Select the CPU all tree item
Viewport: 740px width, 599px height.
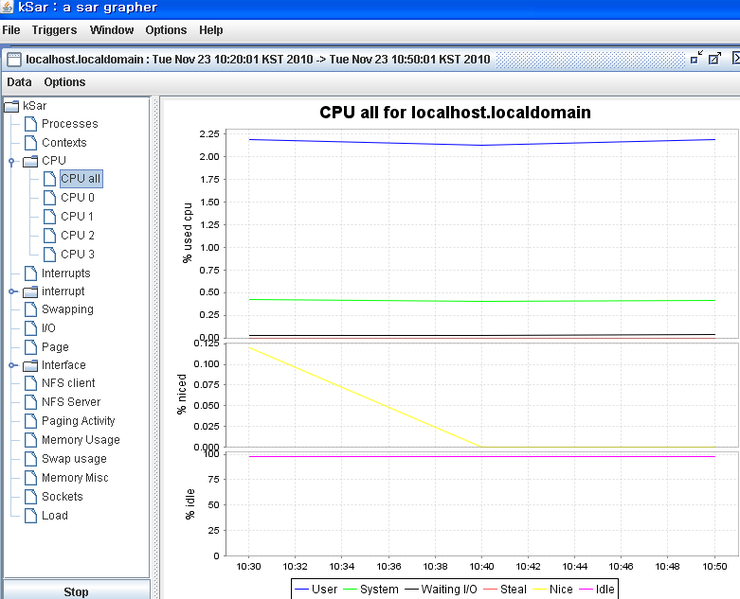pos(81,179)
